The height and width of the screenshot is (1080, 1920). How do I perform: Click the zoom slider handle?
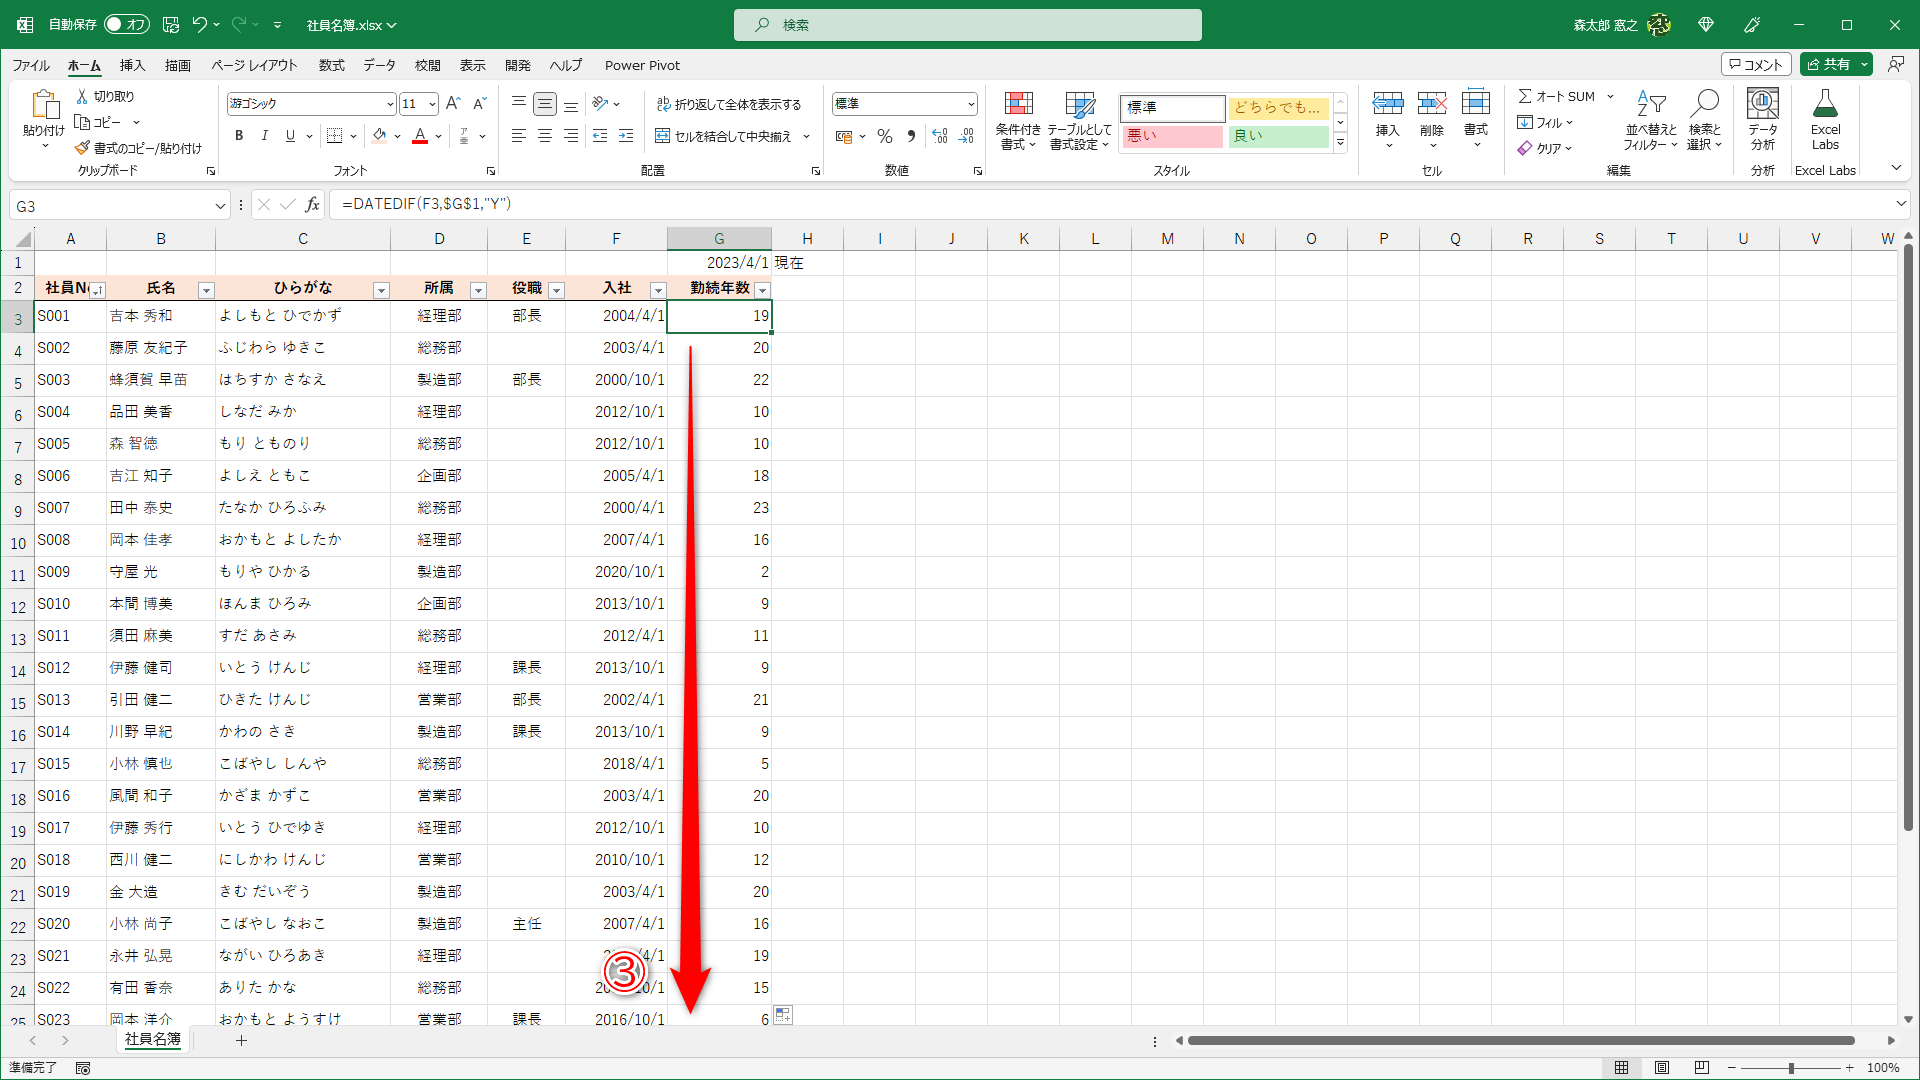[1790, 1068]
